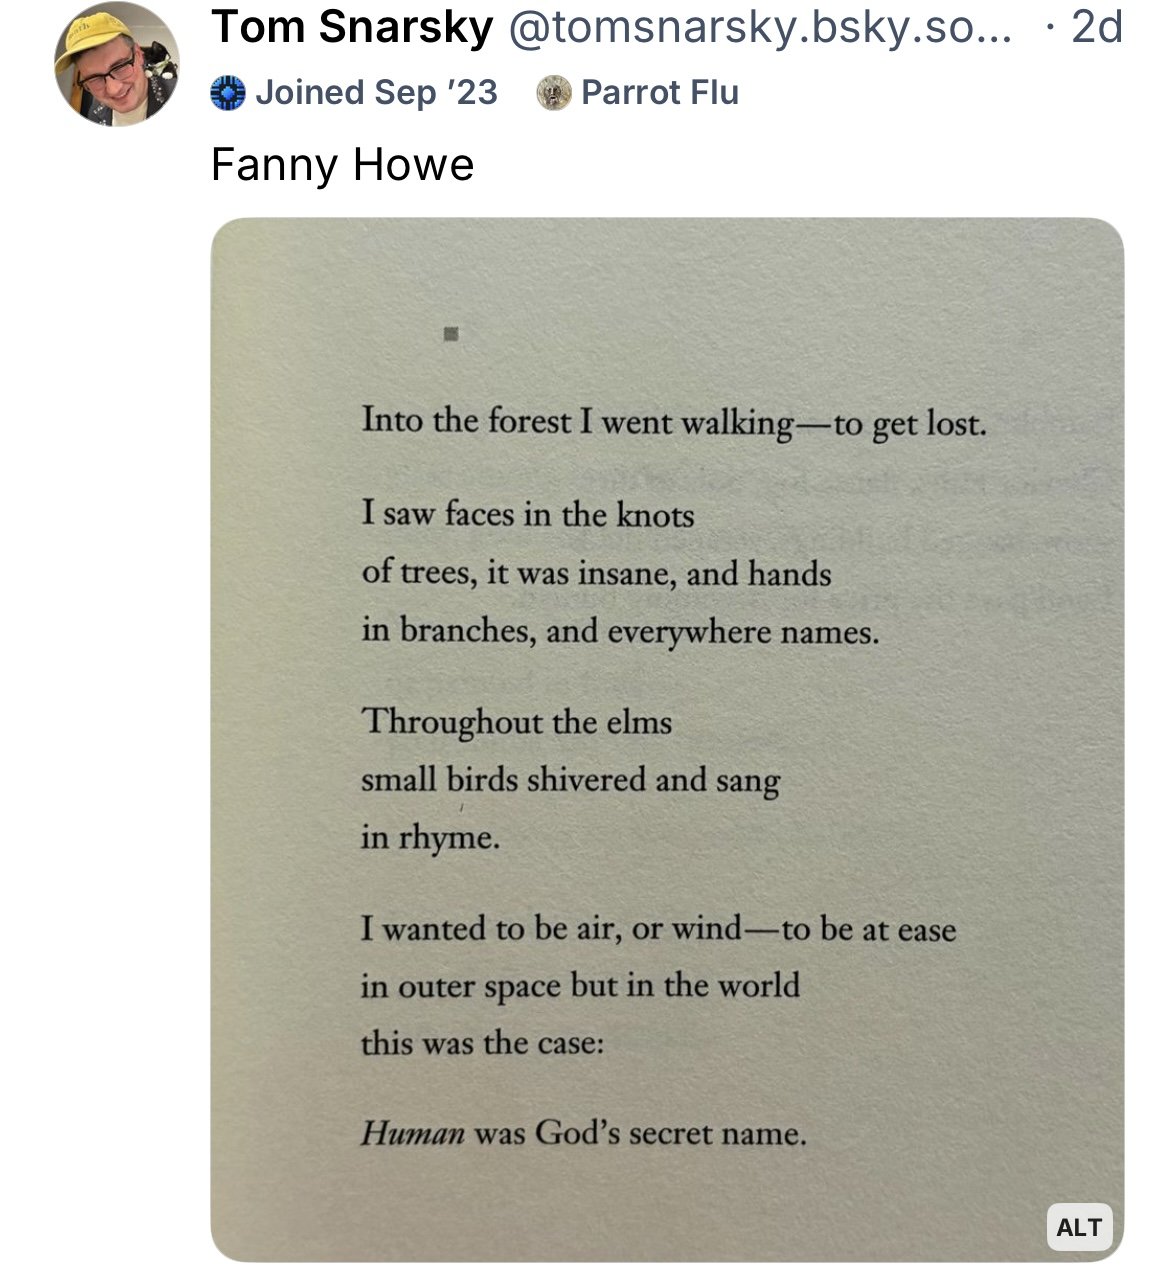Click the small square mark above the poem
Viewport: 1170px width, 1286px height.
click(450, 334)
